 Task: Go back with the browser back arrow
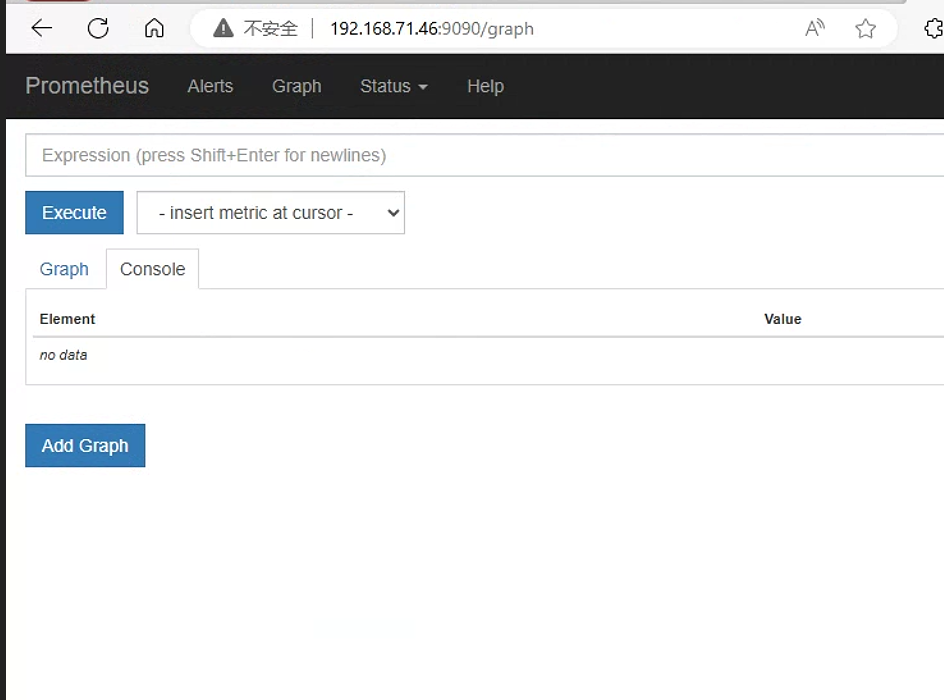tap(42, 28)
